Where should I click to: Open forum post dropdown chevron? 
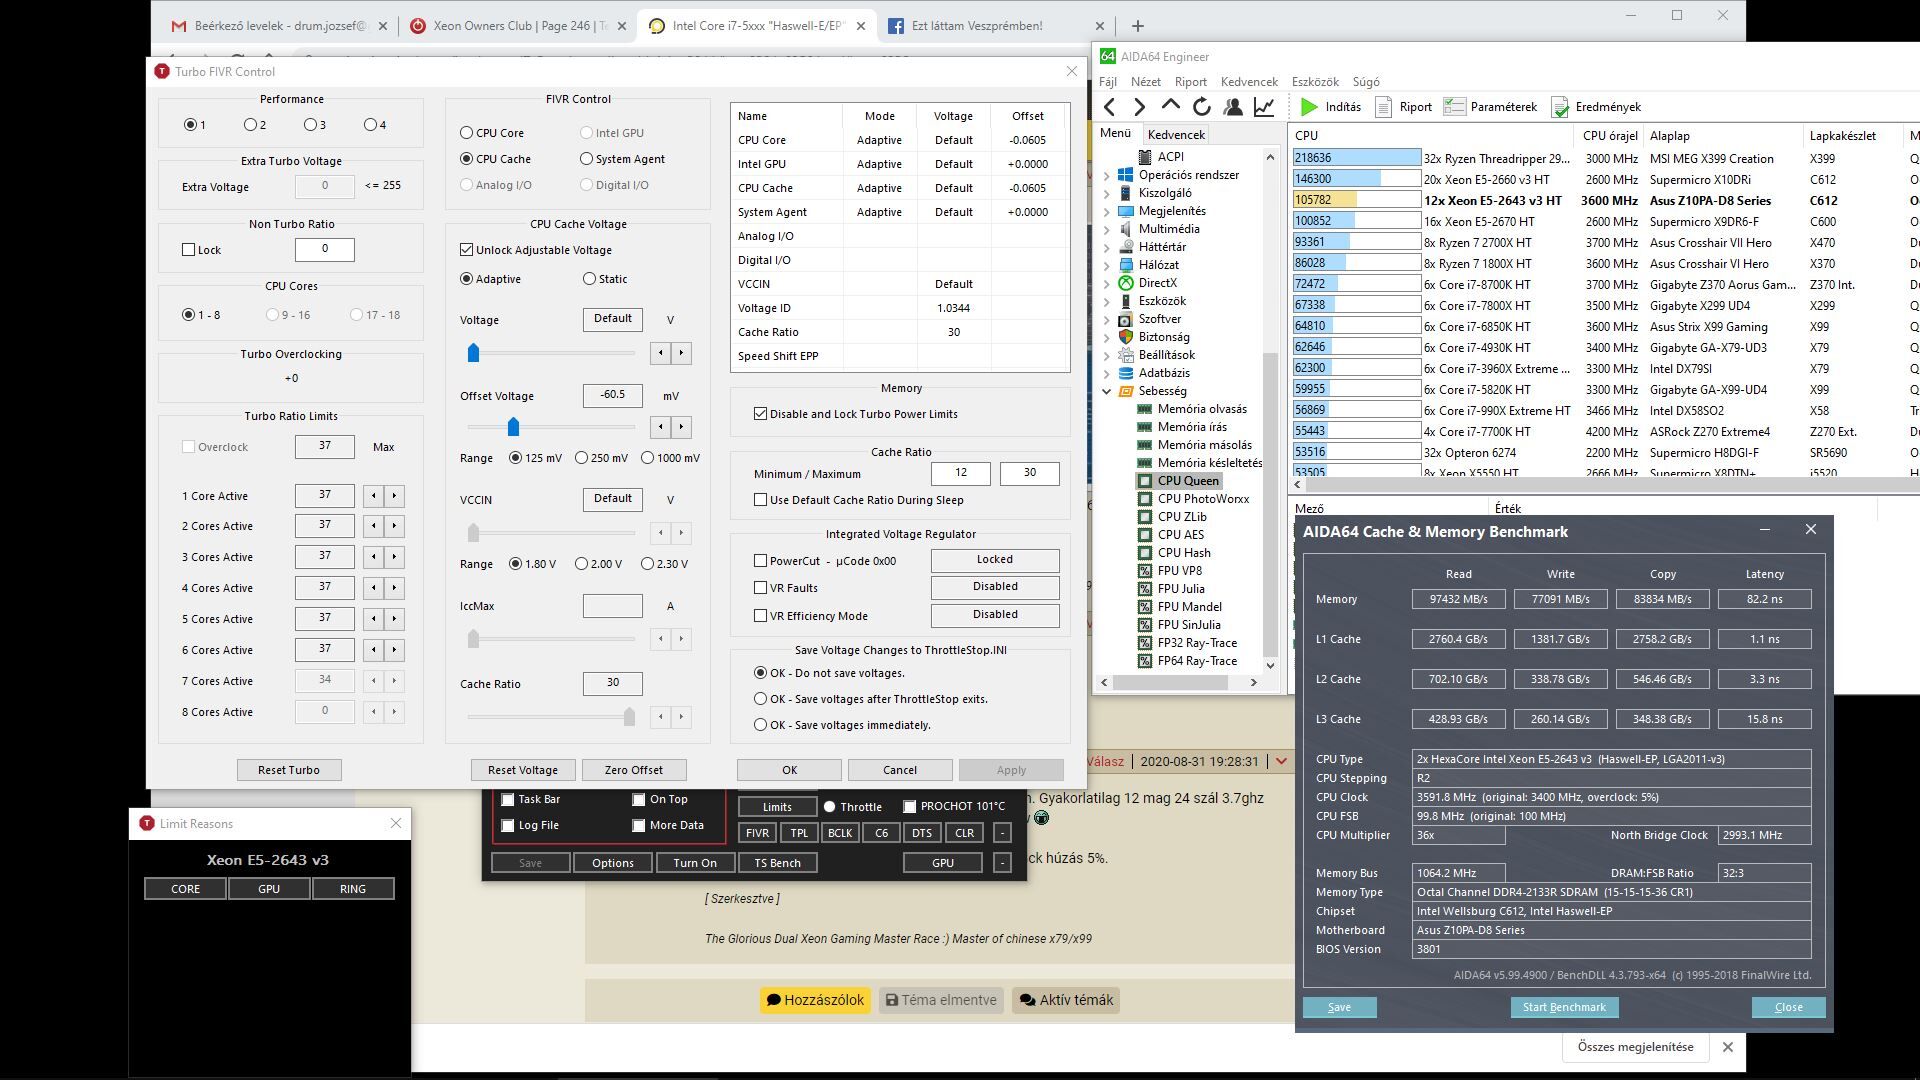(x=1281, y=762)
